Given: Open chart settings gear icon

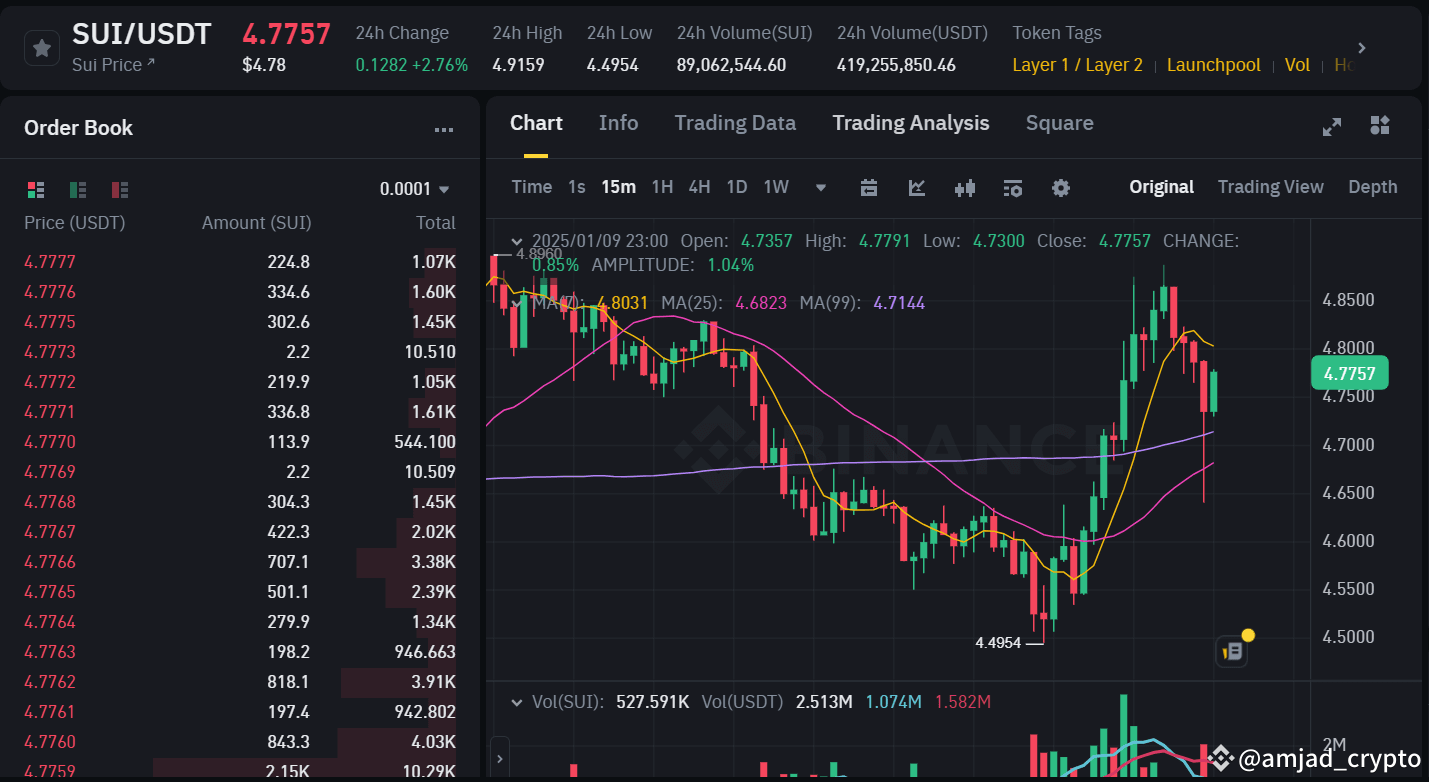Looking at the screenshot, I should (1061, 188).
